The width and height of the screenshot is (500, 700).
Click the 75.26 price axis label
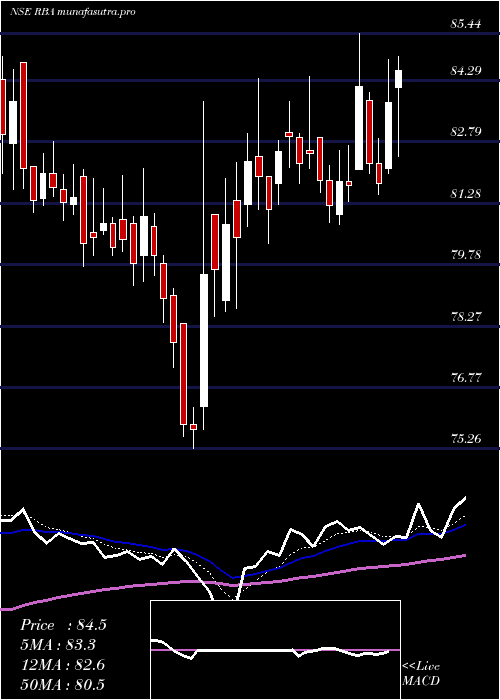[466, 439]
